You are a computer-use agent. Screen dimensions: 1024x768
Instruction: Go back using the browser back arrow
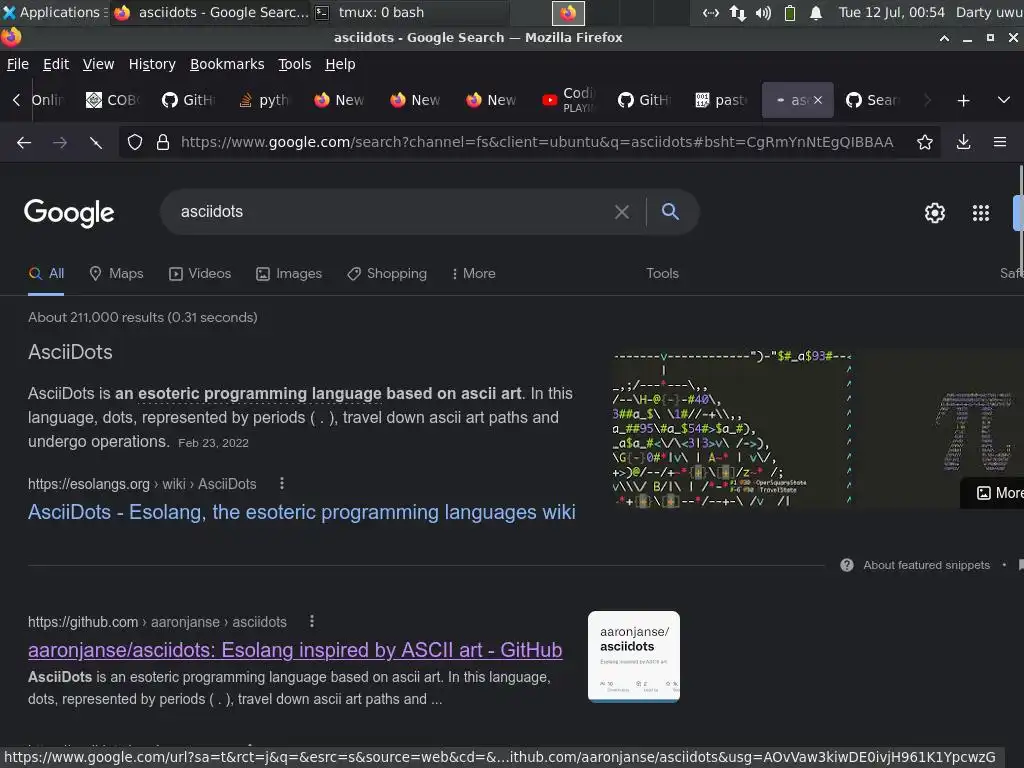[x=24, y=142]
